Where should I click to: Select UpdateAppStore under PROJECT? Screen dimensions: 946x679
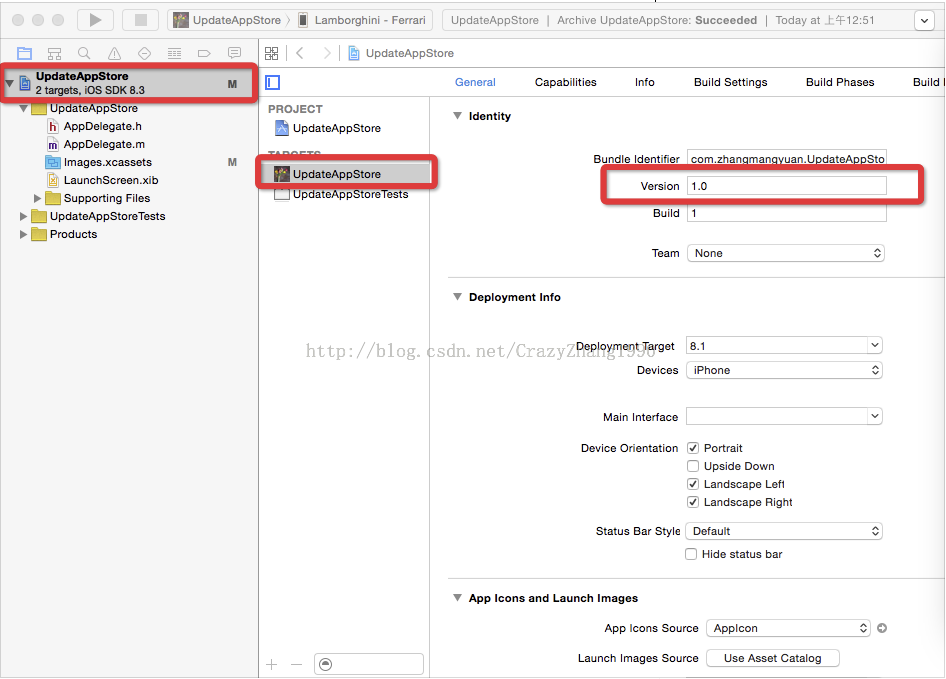[337, 128]
